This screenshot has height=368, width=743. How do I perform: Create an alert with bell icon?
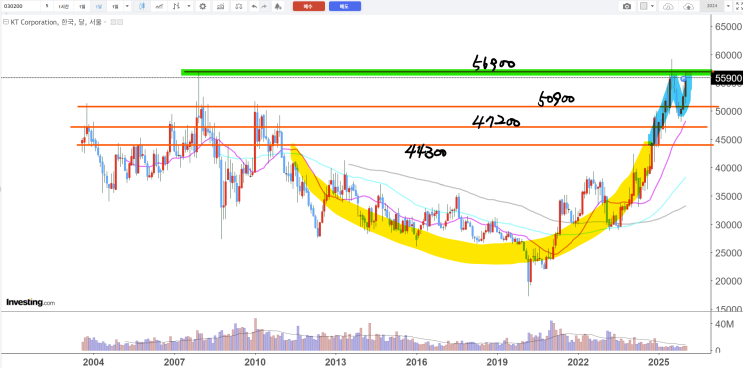click(x=278, y=6)
